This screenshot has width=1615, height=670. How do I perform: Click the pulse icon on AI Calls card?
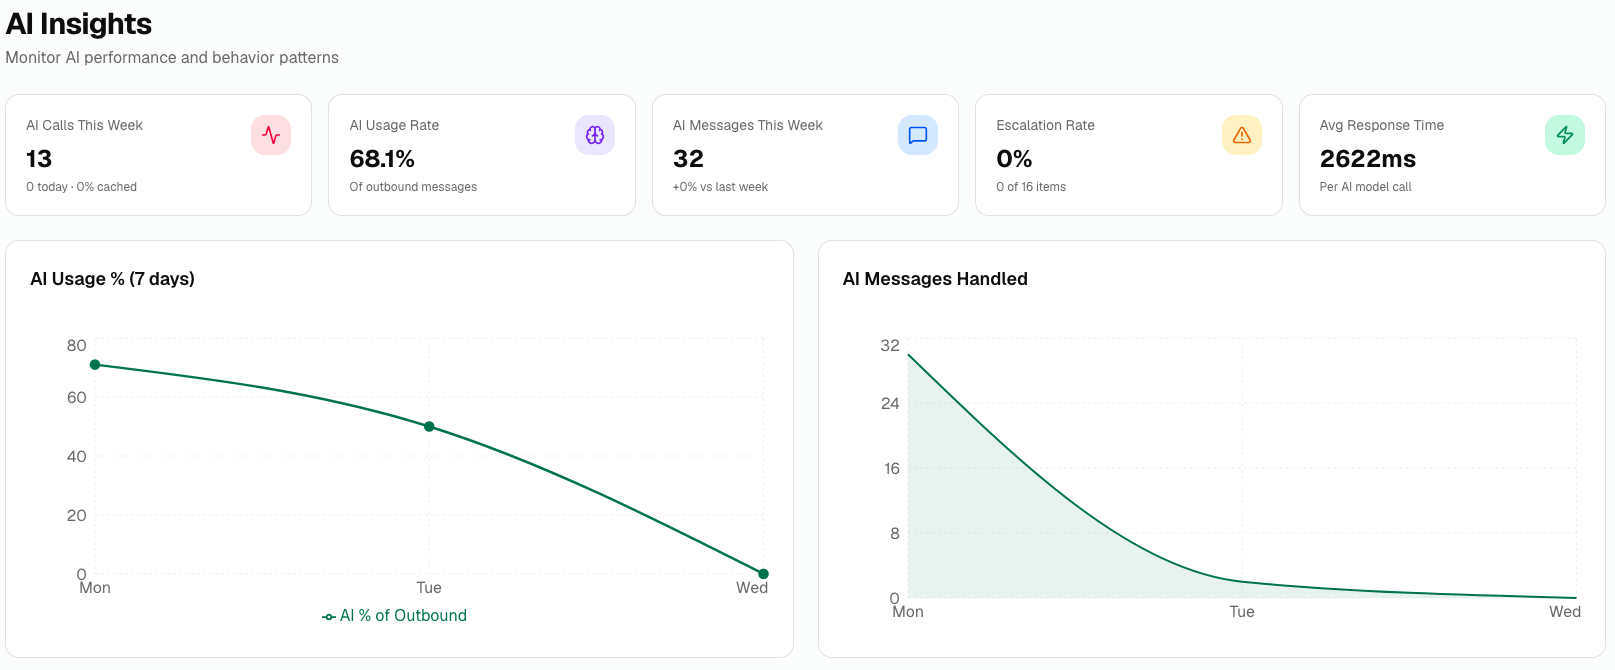click(271, 135)
